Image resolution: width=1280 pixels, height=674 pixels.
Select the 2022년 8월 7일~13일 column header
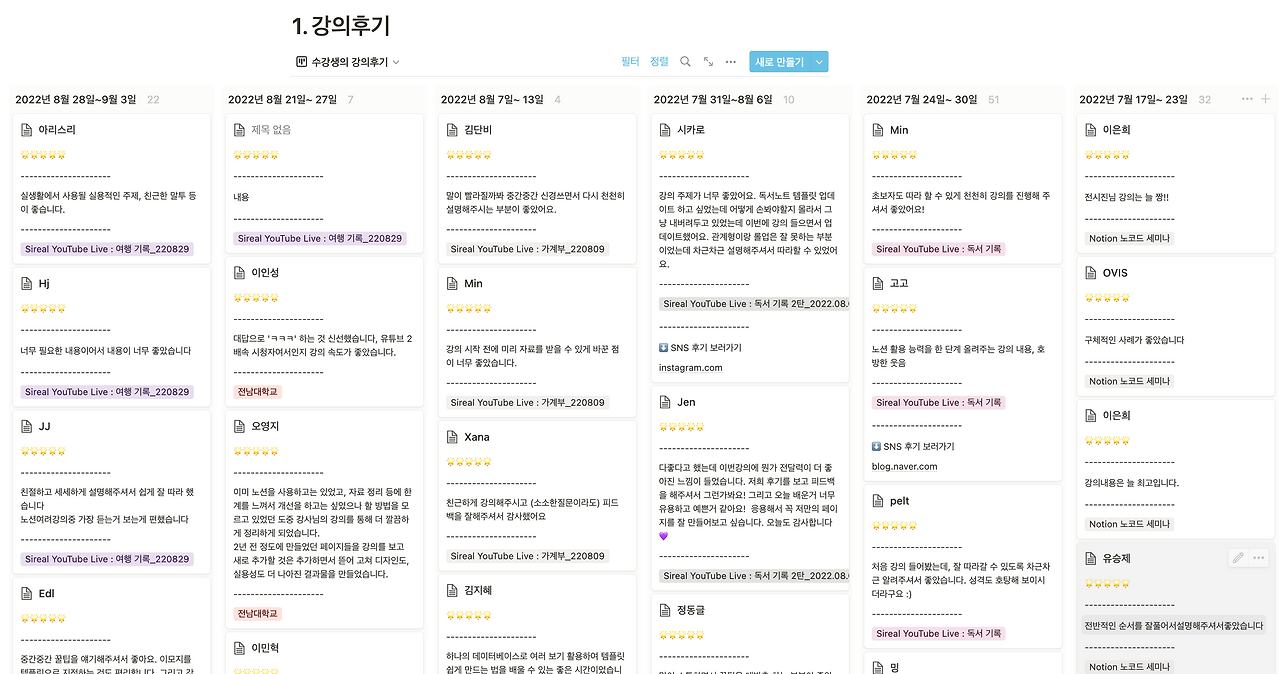click(x=492, y=99)
